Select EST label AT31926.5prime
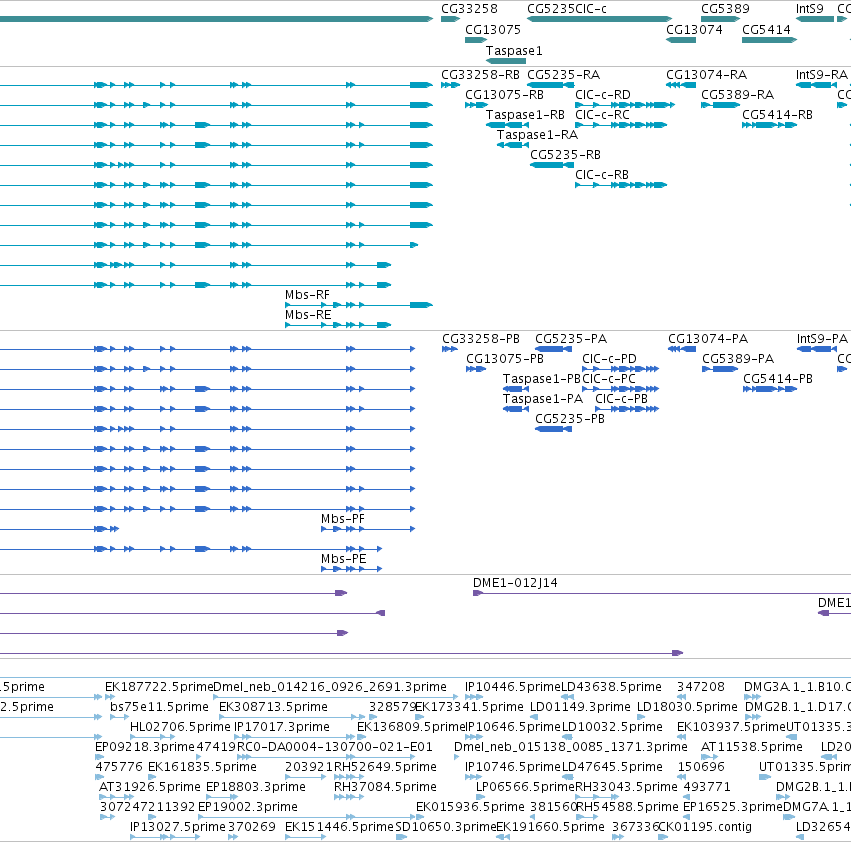The width and height of the screenshot is (851, 842). [x=150, y=788]
